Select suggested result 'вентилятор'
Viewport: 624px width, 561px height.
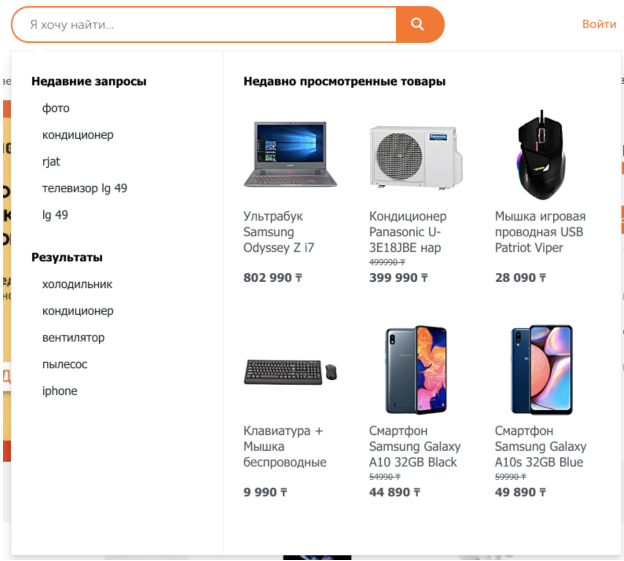coord(73,338)
